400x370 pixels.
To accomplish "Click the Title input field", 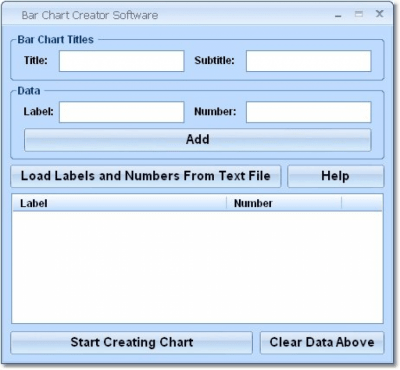I will tap(122, 61).
